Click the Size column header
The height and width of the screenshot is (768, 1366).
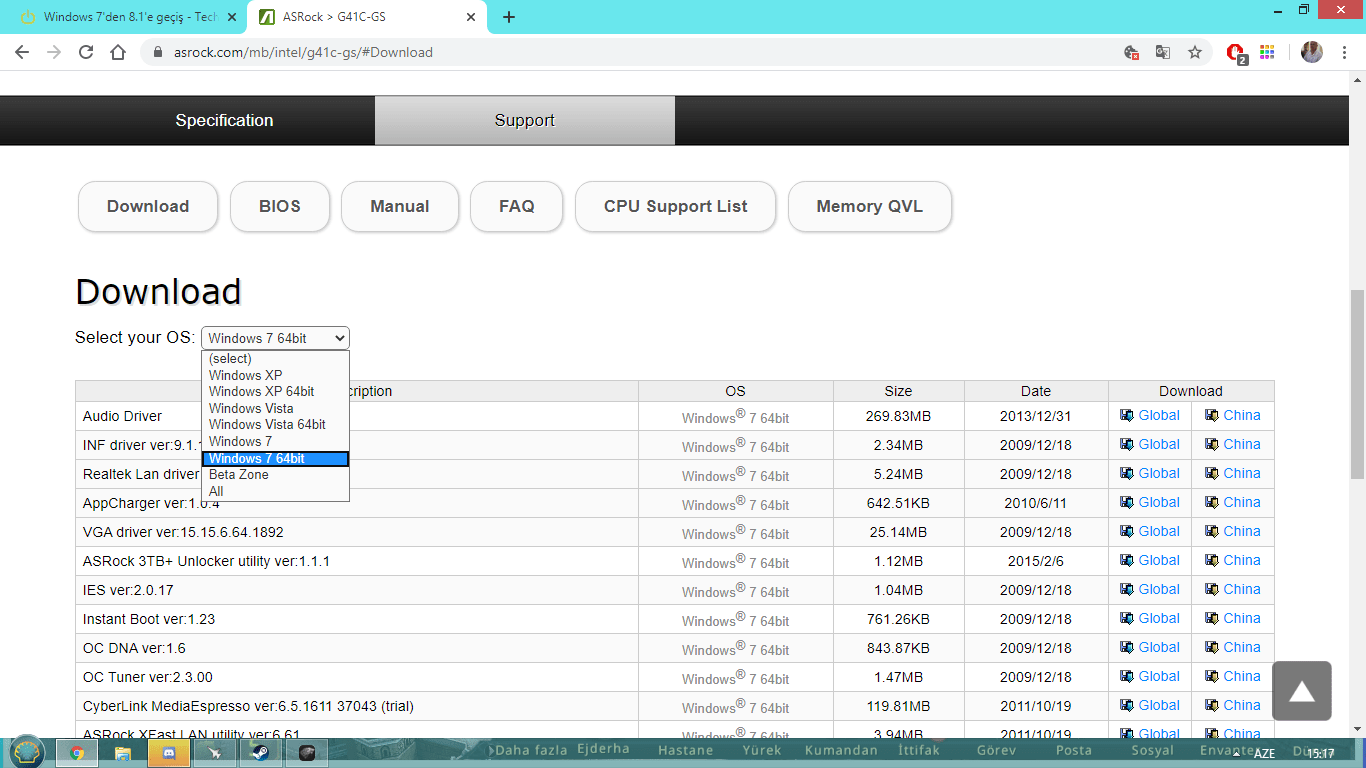click(898, 391)
